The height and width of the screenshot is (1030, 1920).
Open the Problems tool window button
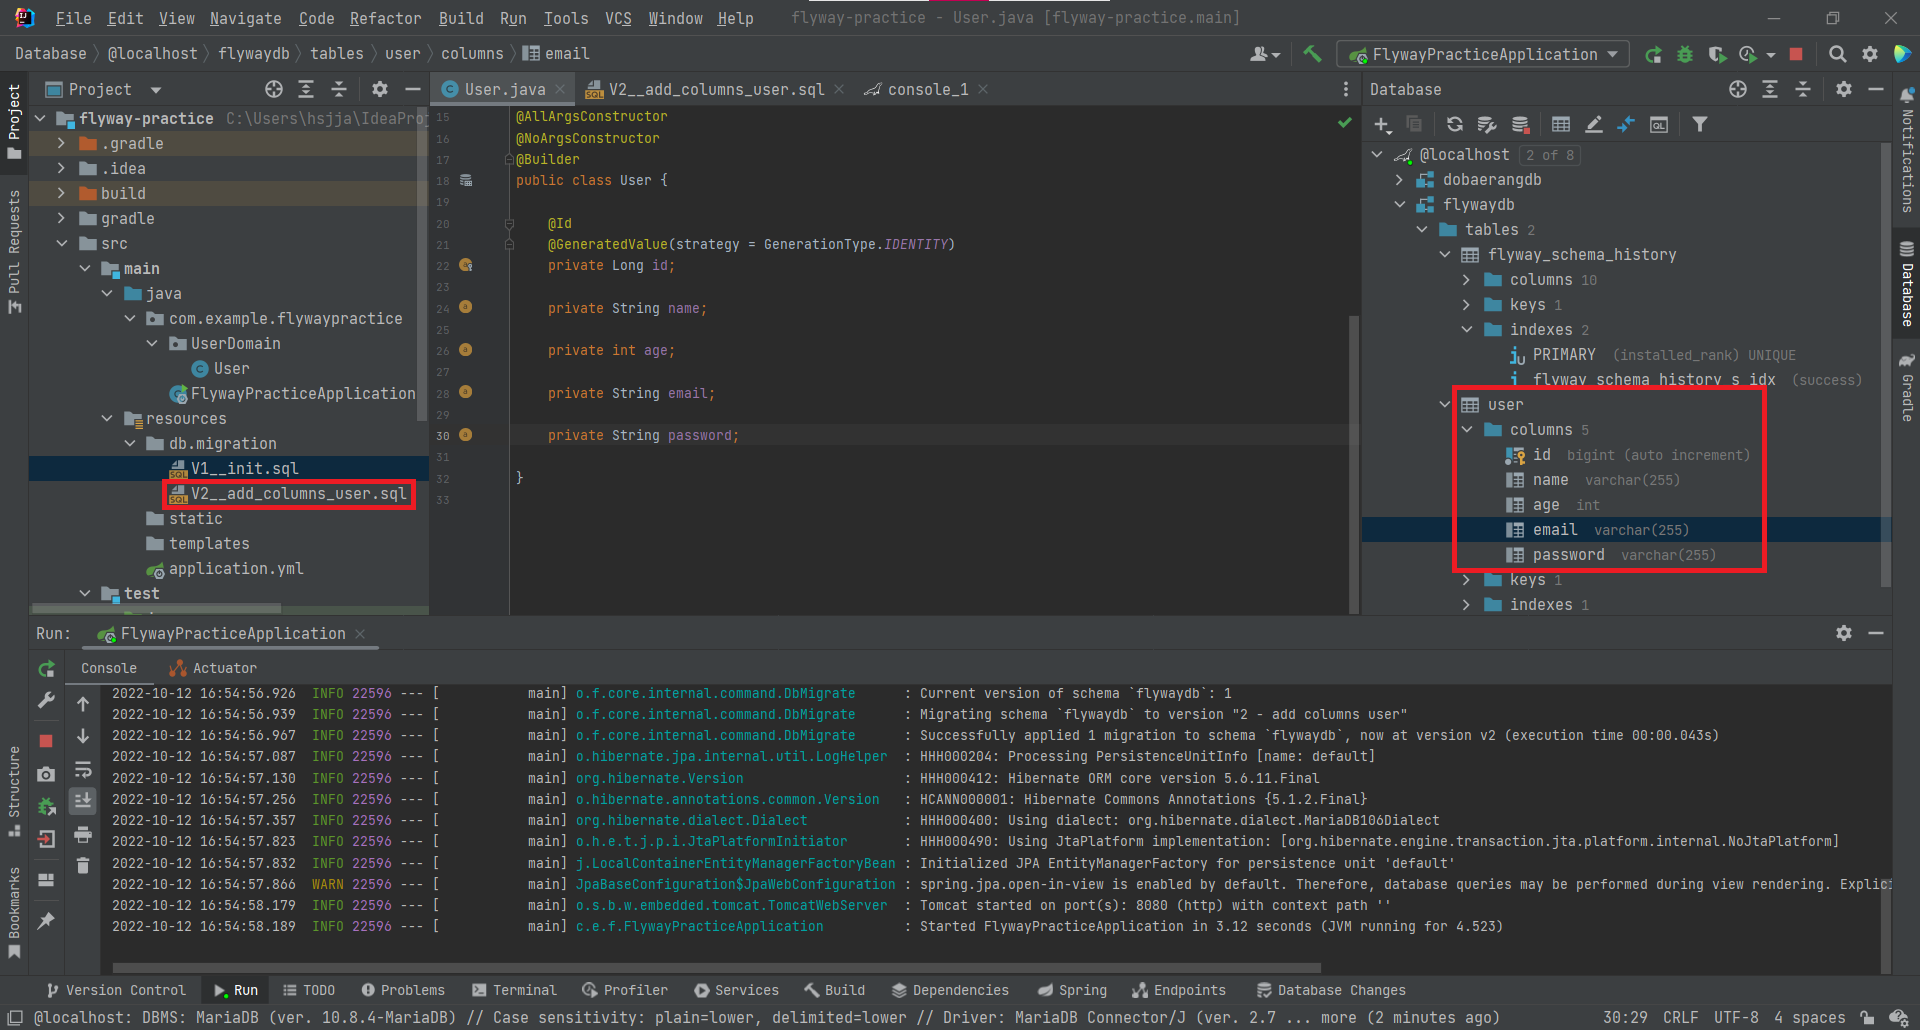click(x=403, y=990)
